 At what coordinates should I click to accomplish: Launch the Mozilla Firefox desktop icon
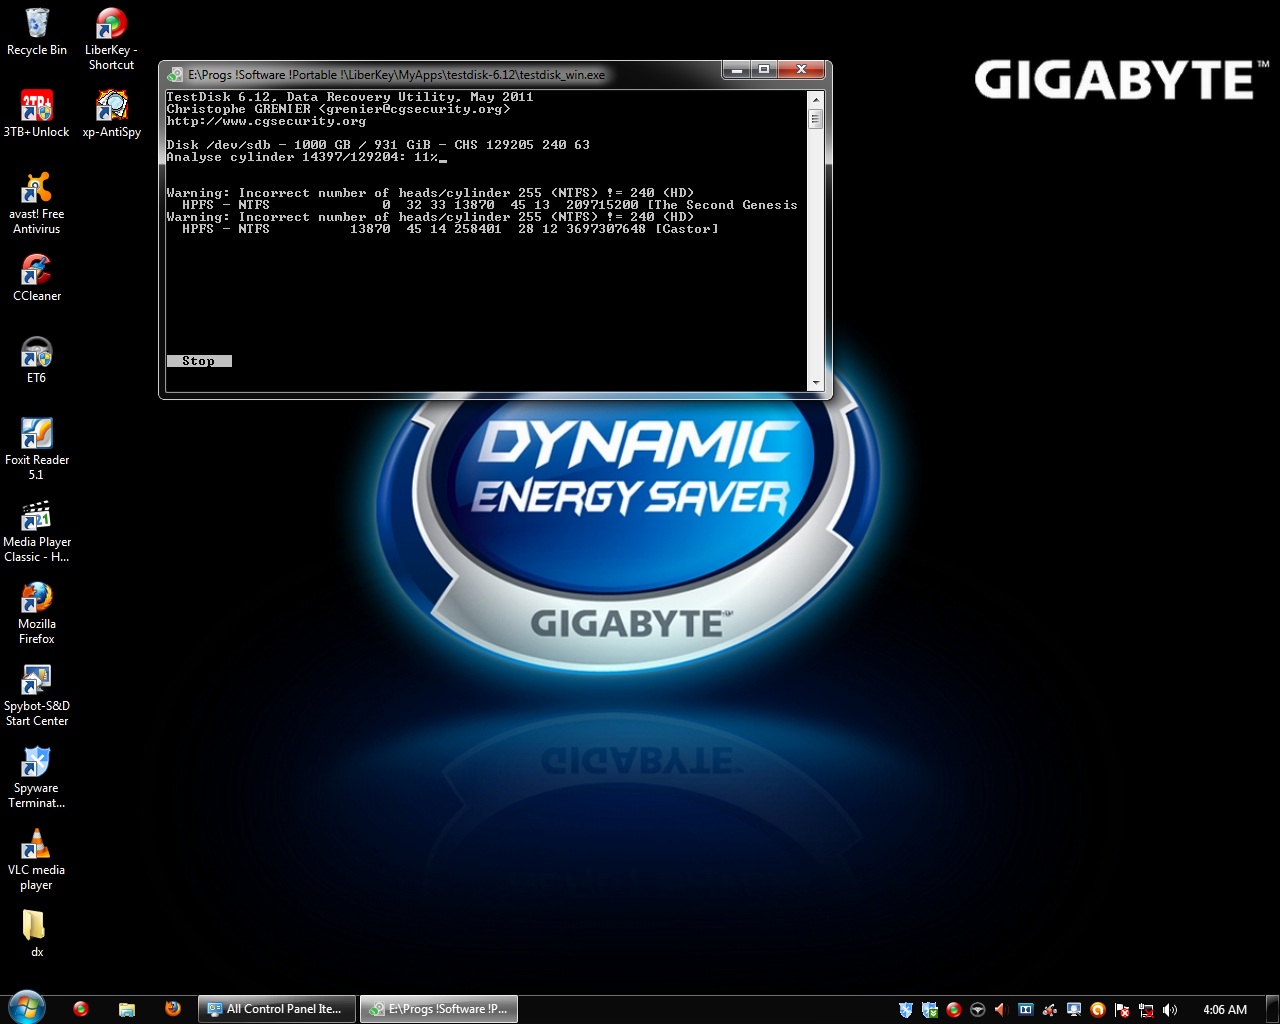point(37,613)
